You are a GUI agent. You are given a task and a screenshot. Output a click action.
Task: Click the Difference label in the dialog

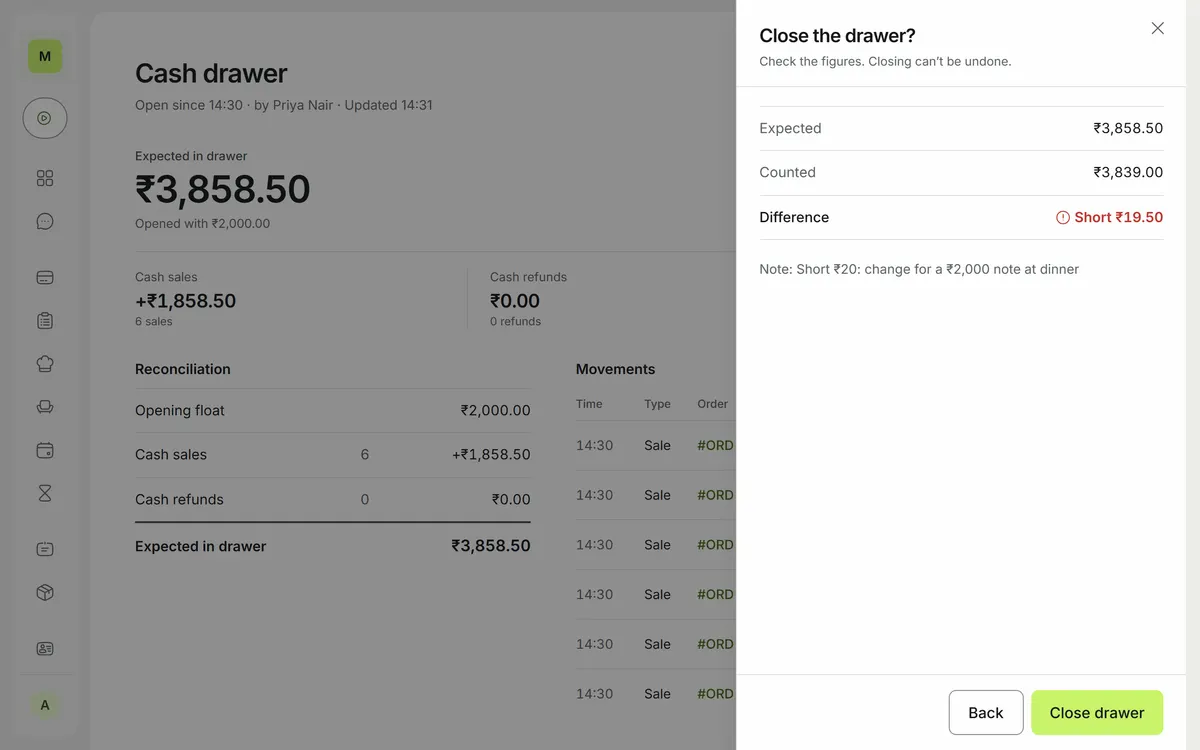point(794,217)
